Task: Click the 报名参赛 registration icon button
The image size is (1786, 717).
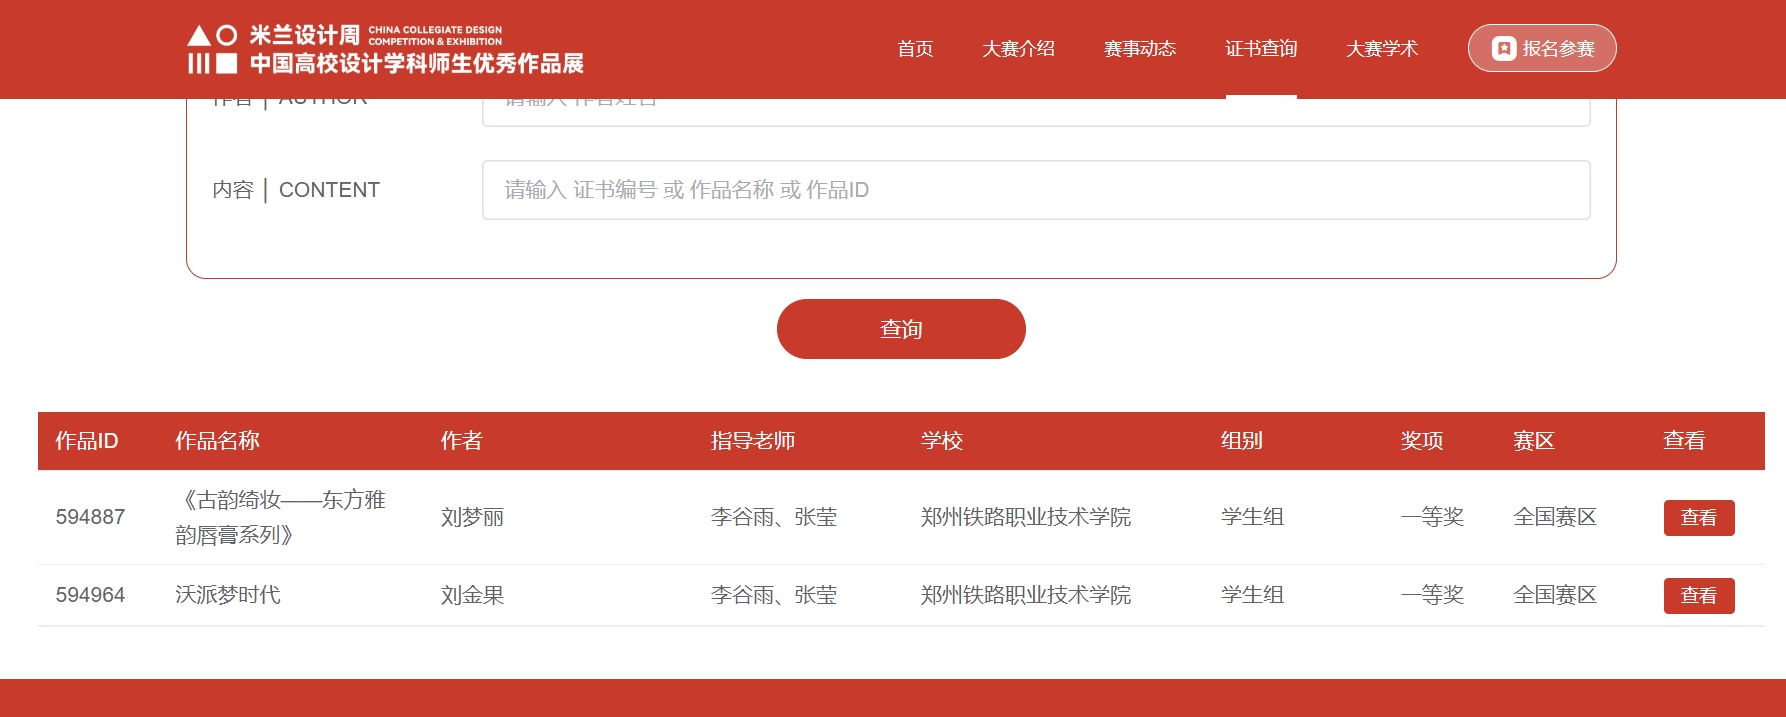Action: [1541, 48]
